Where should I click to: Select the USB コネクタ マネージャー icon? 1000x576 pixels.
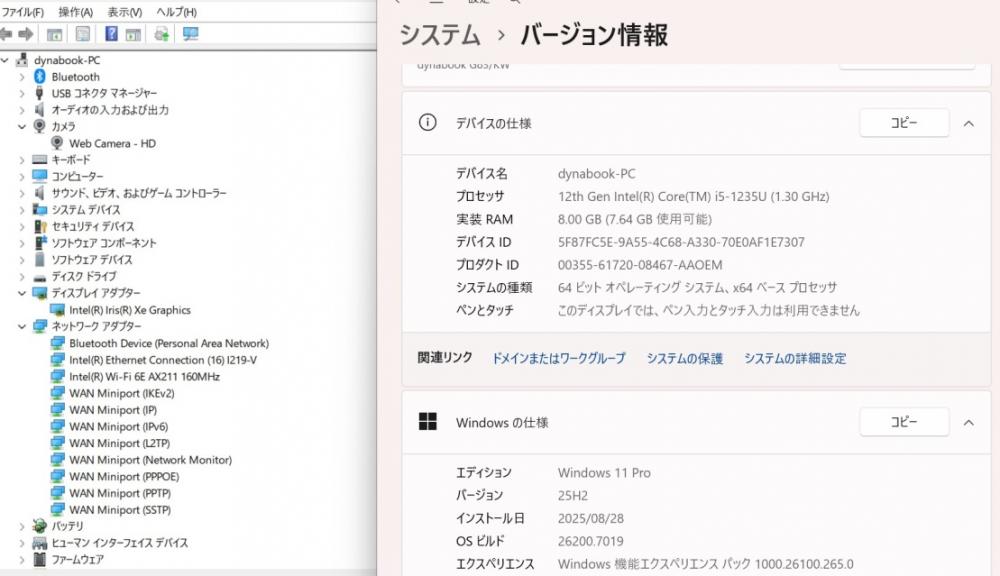point(40,93)
